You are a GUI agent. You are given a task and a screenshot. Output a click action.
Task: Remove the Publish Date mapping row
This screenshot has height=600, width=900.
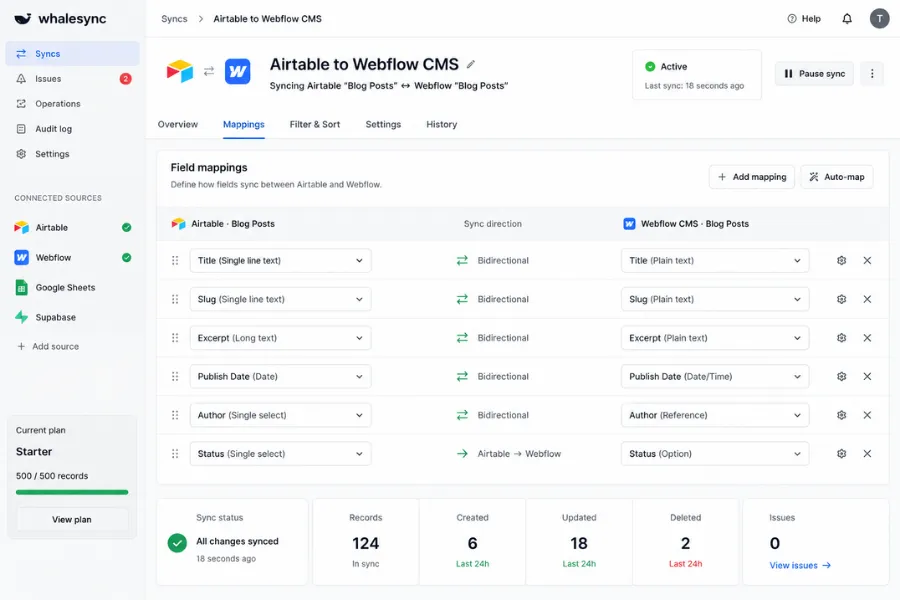(867, 377)
